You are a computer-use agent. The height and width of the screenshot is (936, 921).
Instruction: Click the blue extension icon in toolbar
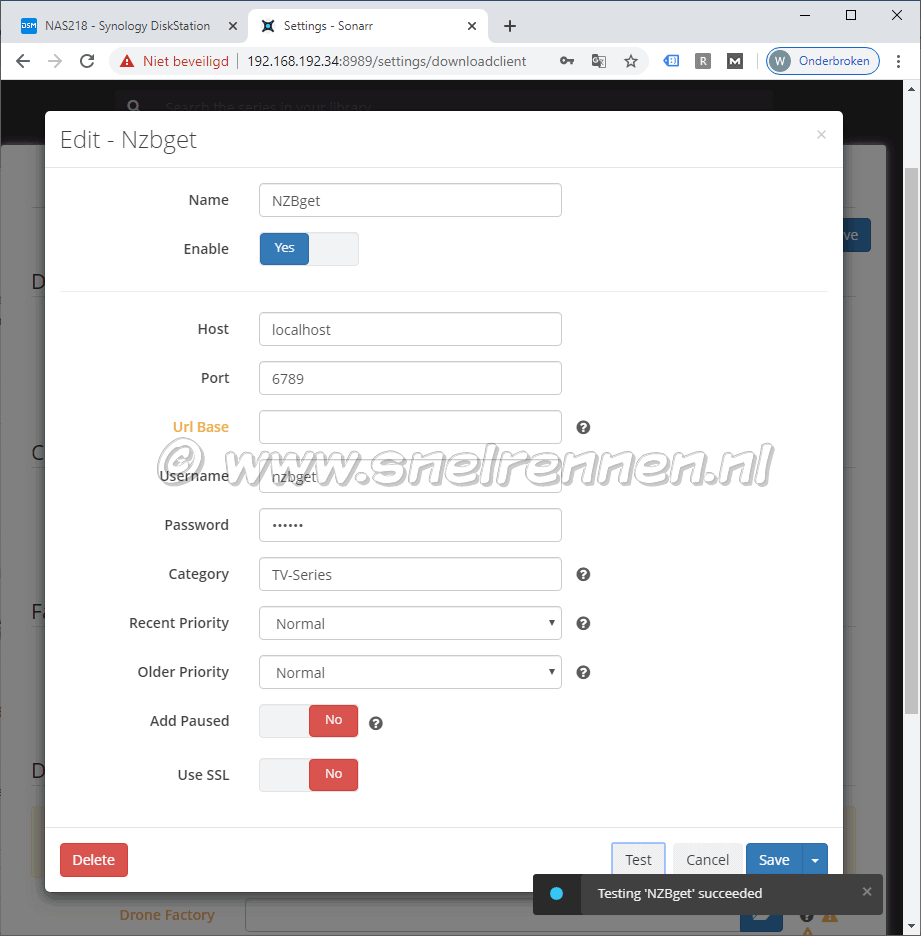coord(672,61)
